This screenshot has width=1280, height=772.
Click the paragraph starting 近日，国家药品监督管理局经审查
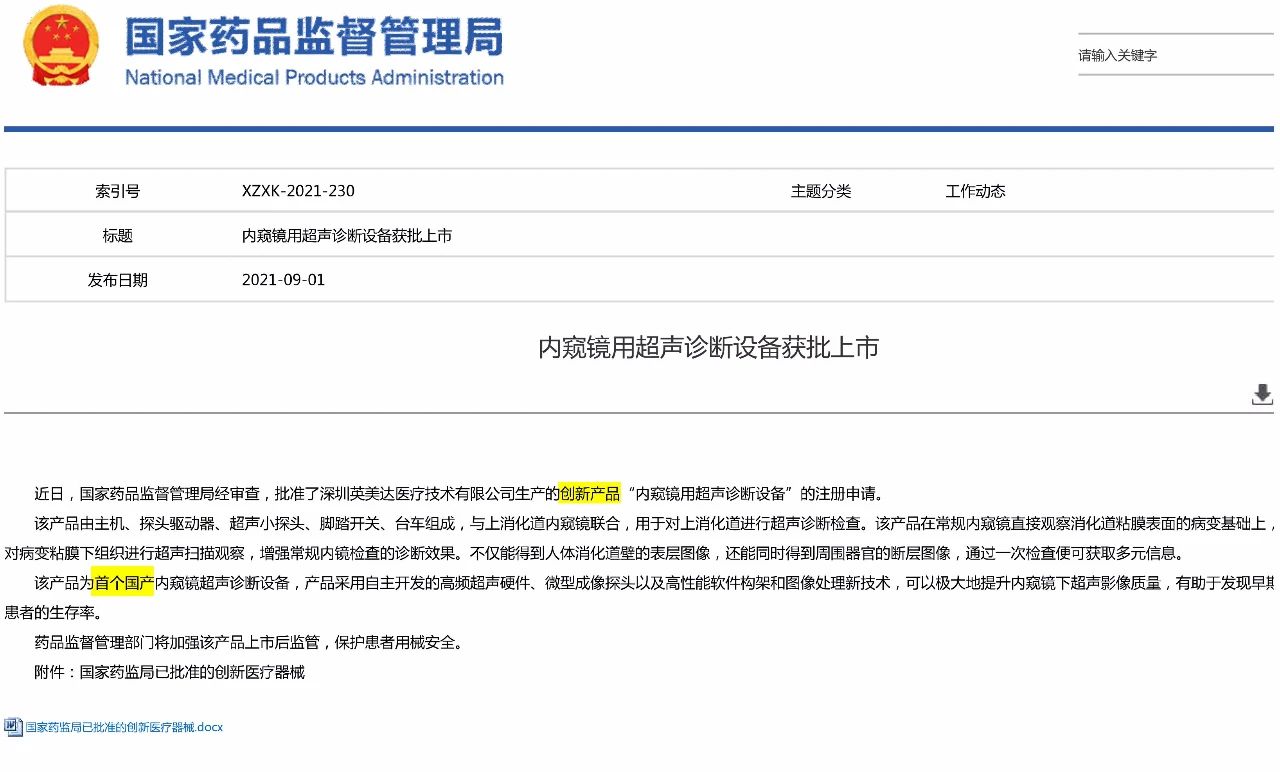coord(460,493)
